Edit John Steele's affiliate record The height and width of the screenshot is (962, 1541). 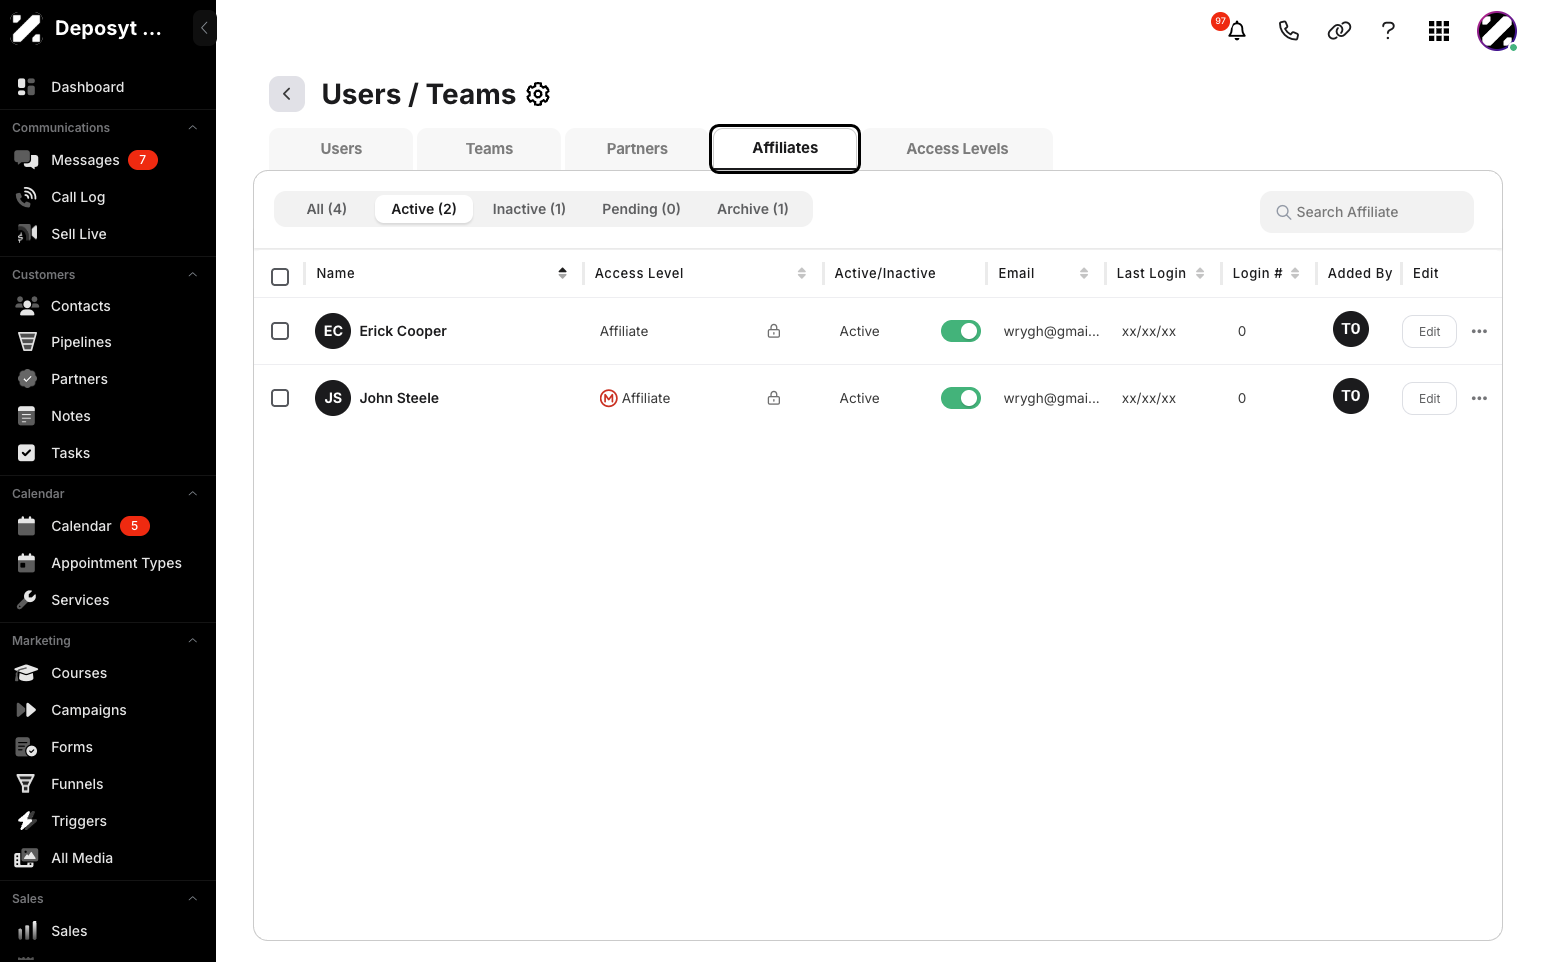coord(1429,399)
